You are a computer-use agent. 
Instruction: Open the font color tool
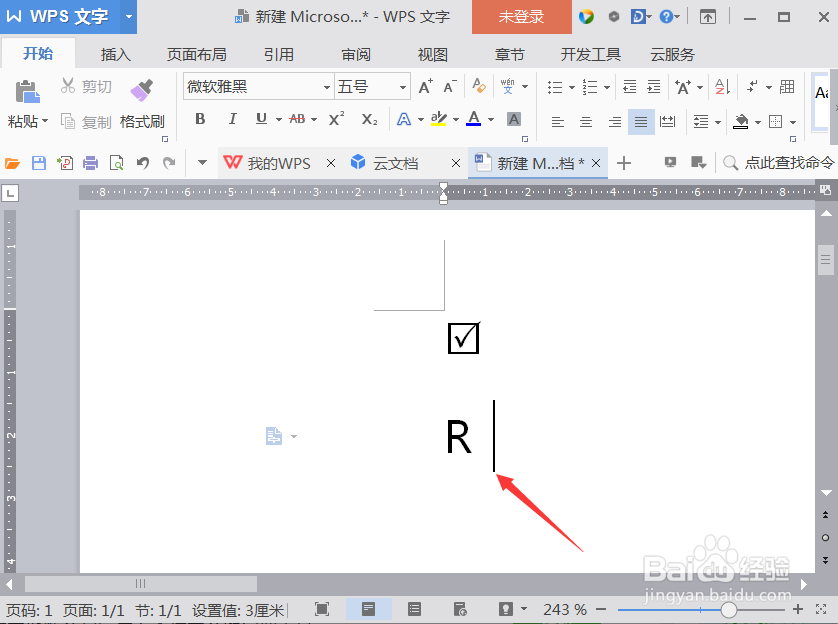(472, 120)
